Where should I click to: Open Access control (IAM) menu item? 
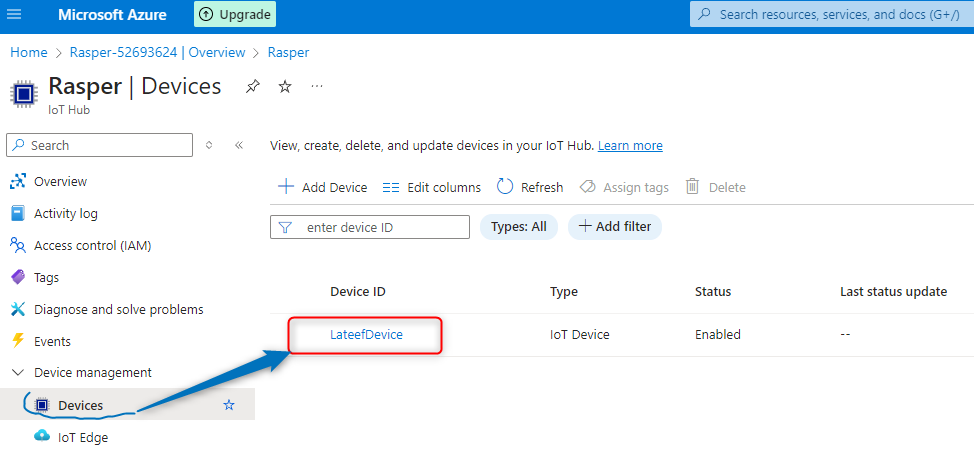tap(92, 245)
